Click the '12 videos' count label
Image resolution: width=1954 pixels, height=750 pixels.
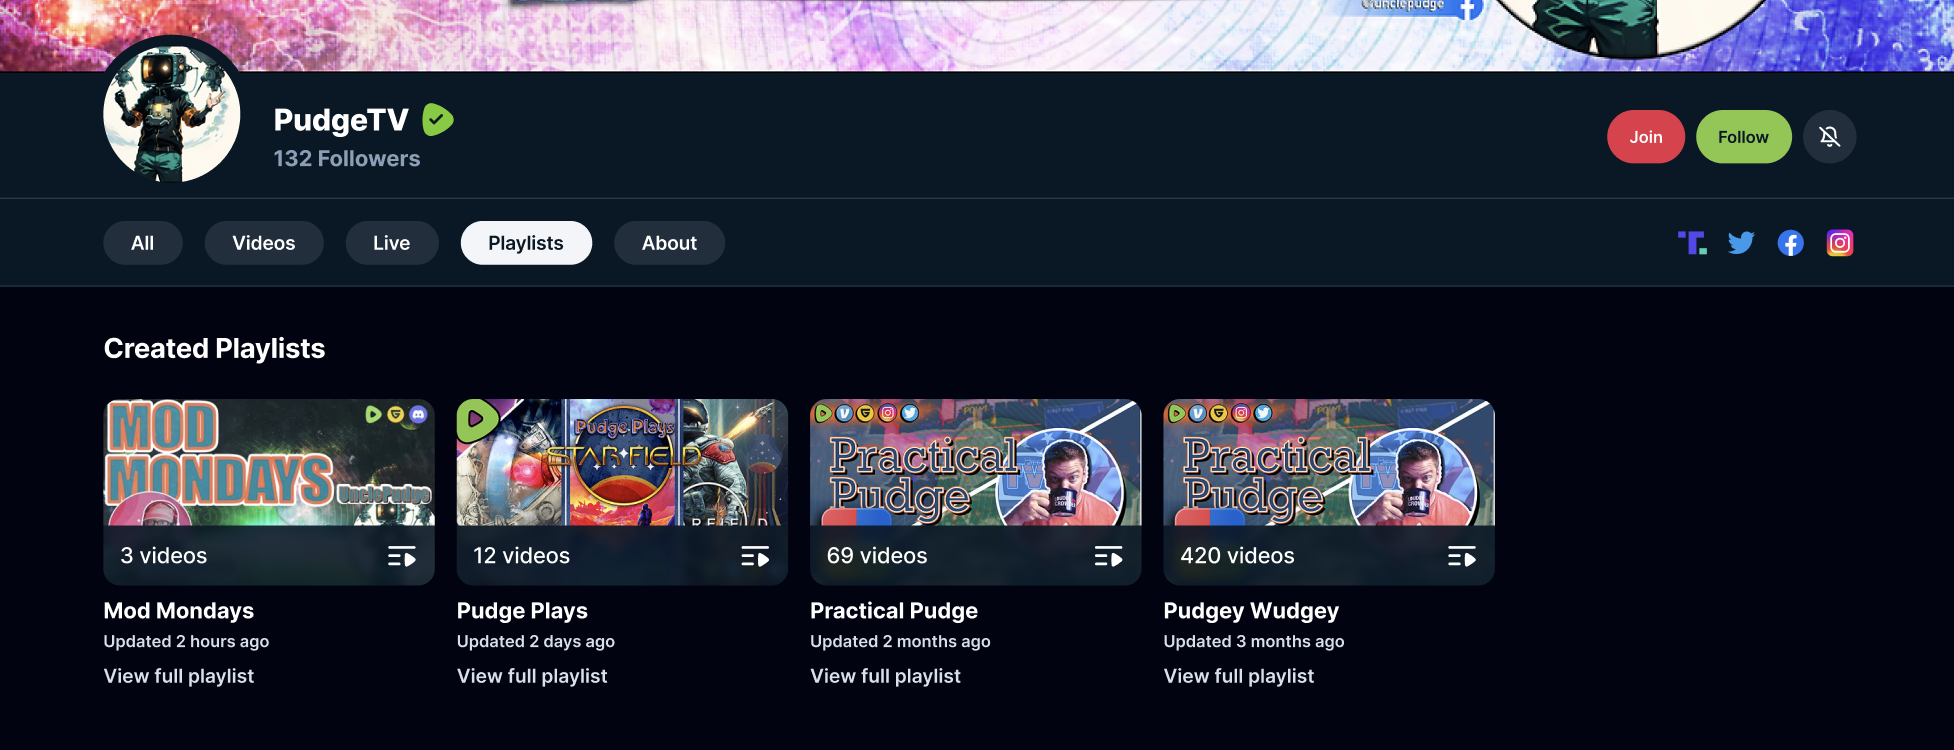(x=522, y=556)
